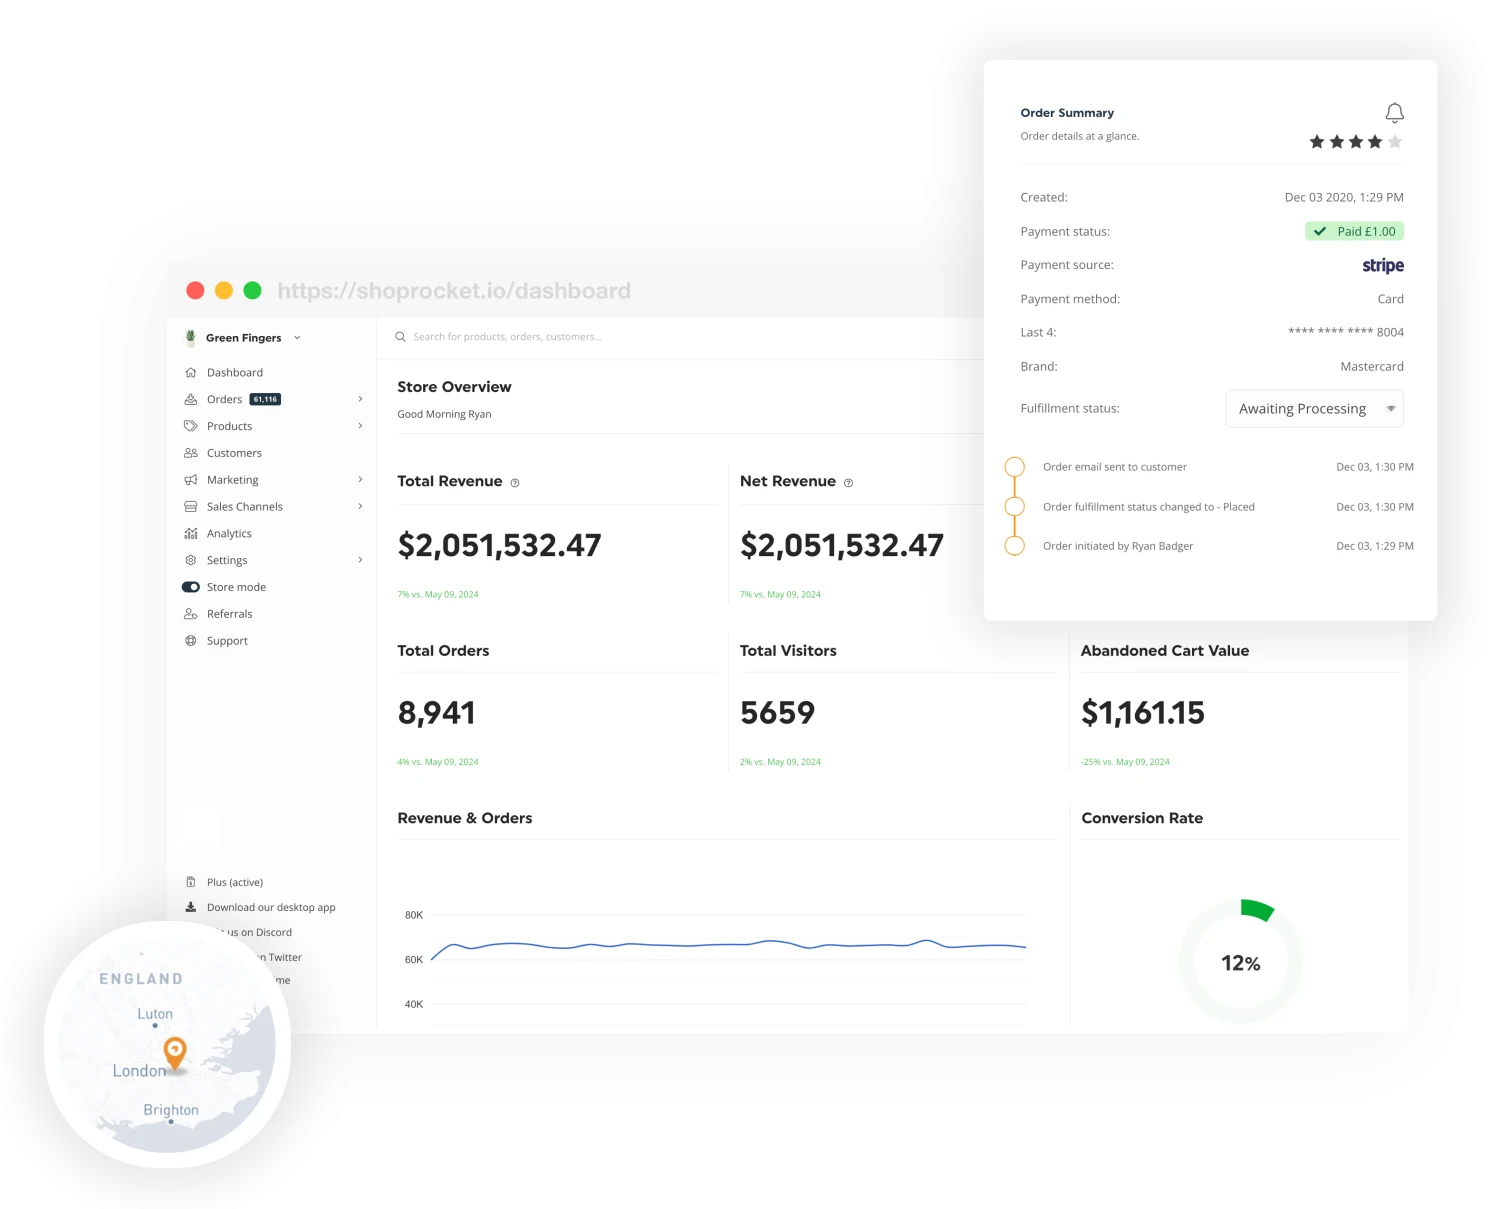Click the Dec 03 2020, 1:29 PM date

(1344, 198)
